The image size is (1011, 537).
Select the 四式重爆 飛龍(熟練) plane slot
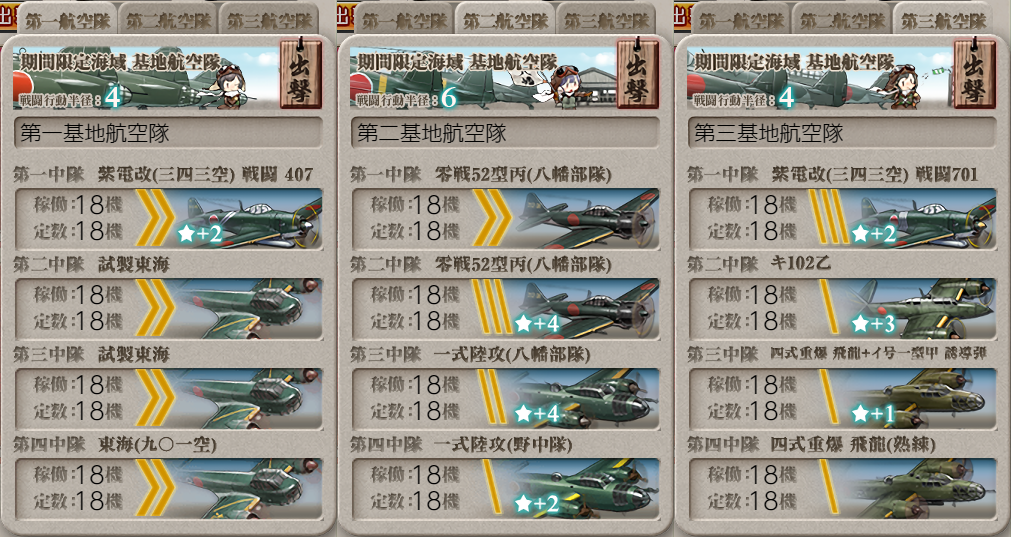point(842,489)
